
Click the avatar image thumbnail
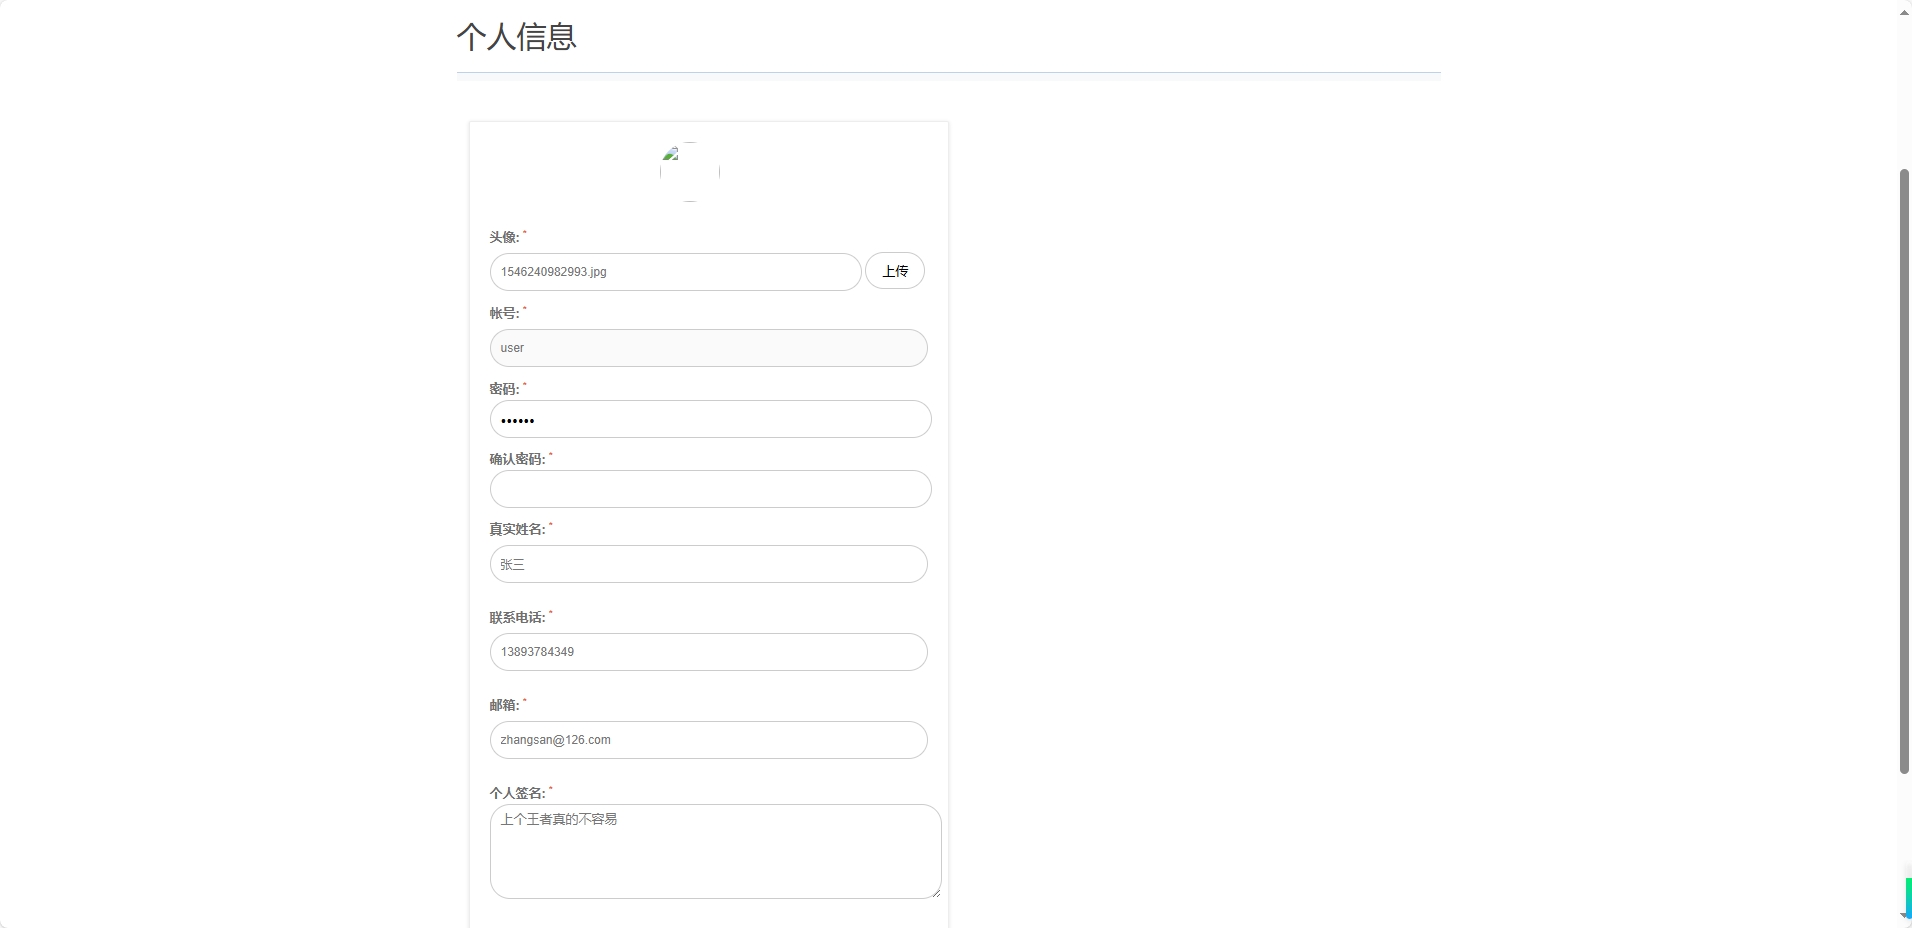(x=689, y=172)
